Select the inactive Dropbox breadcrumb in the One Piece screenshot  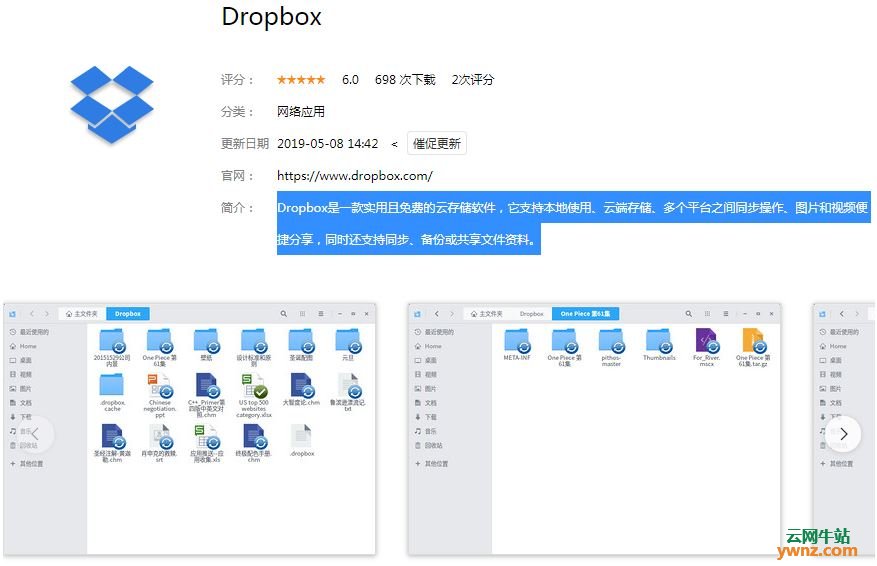tap(531, 314)
